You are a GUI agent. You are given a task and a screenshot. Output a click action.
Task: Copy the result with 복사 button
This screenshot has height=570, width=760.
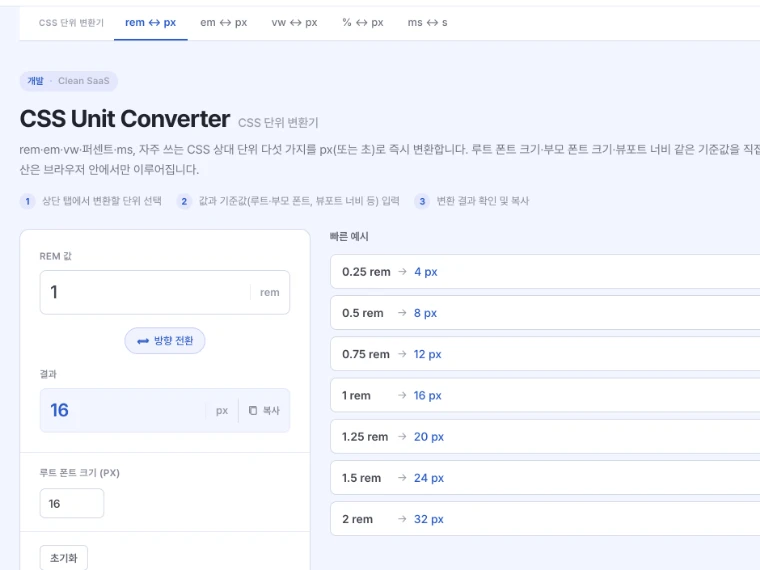(x=264, y=411)
